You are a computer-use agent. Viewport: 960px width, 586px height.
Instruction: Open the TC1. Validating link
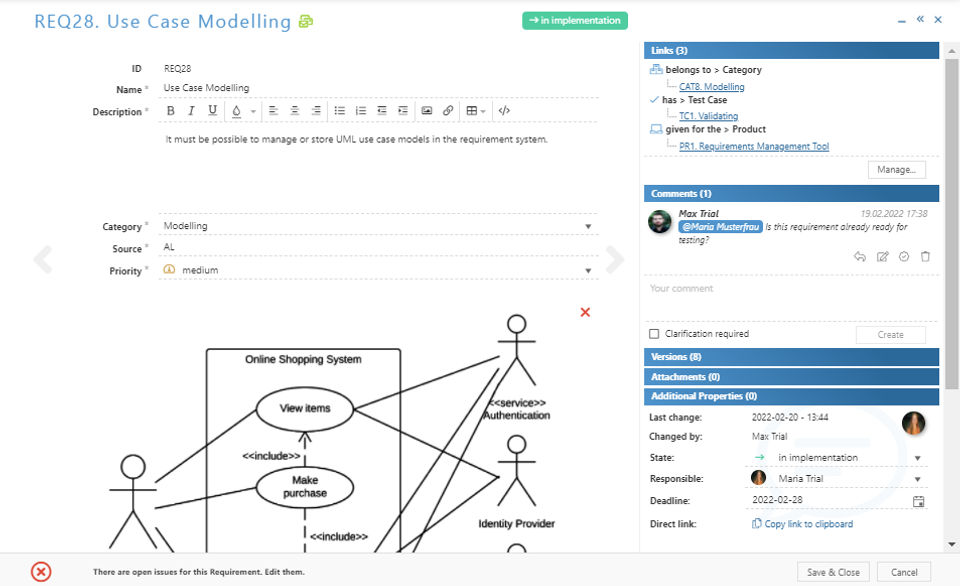[708, 116]
